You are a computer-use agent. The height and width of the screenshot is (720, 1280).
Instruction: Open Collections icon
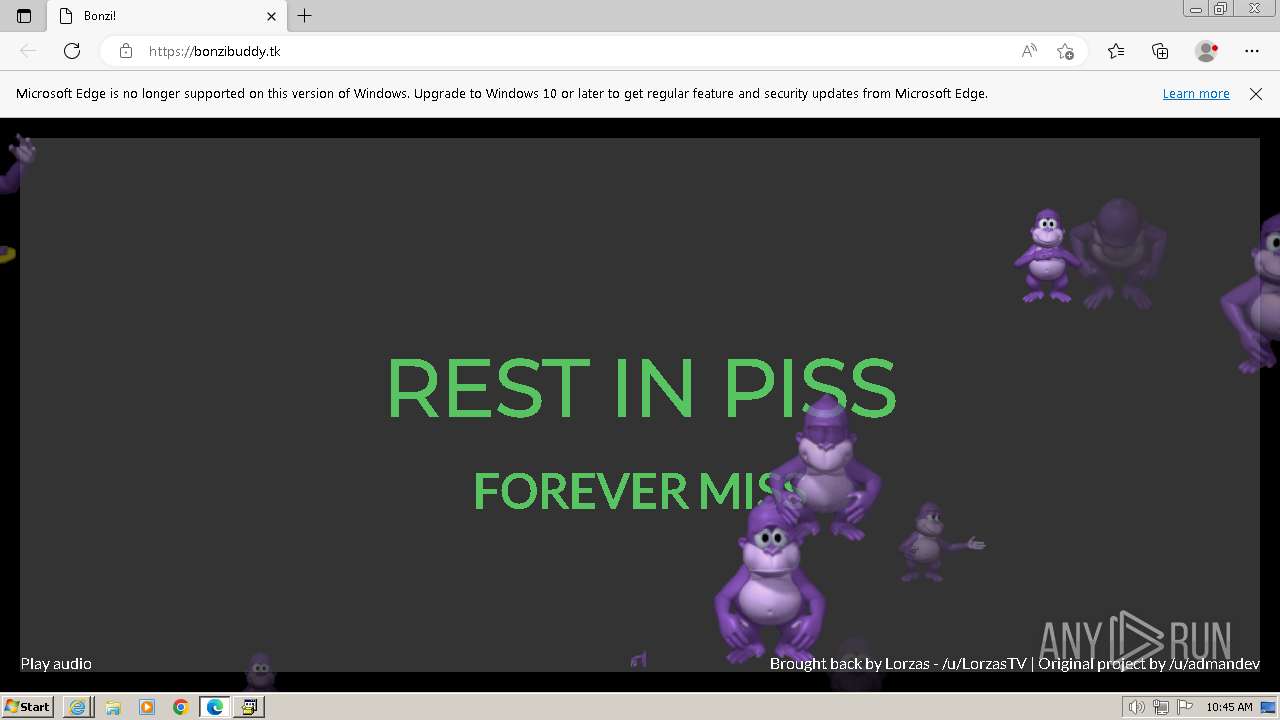coord(1160,51)
